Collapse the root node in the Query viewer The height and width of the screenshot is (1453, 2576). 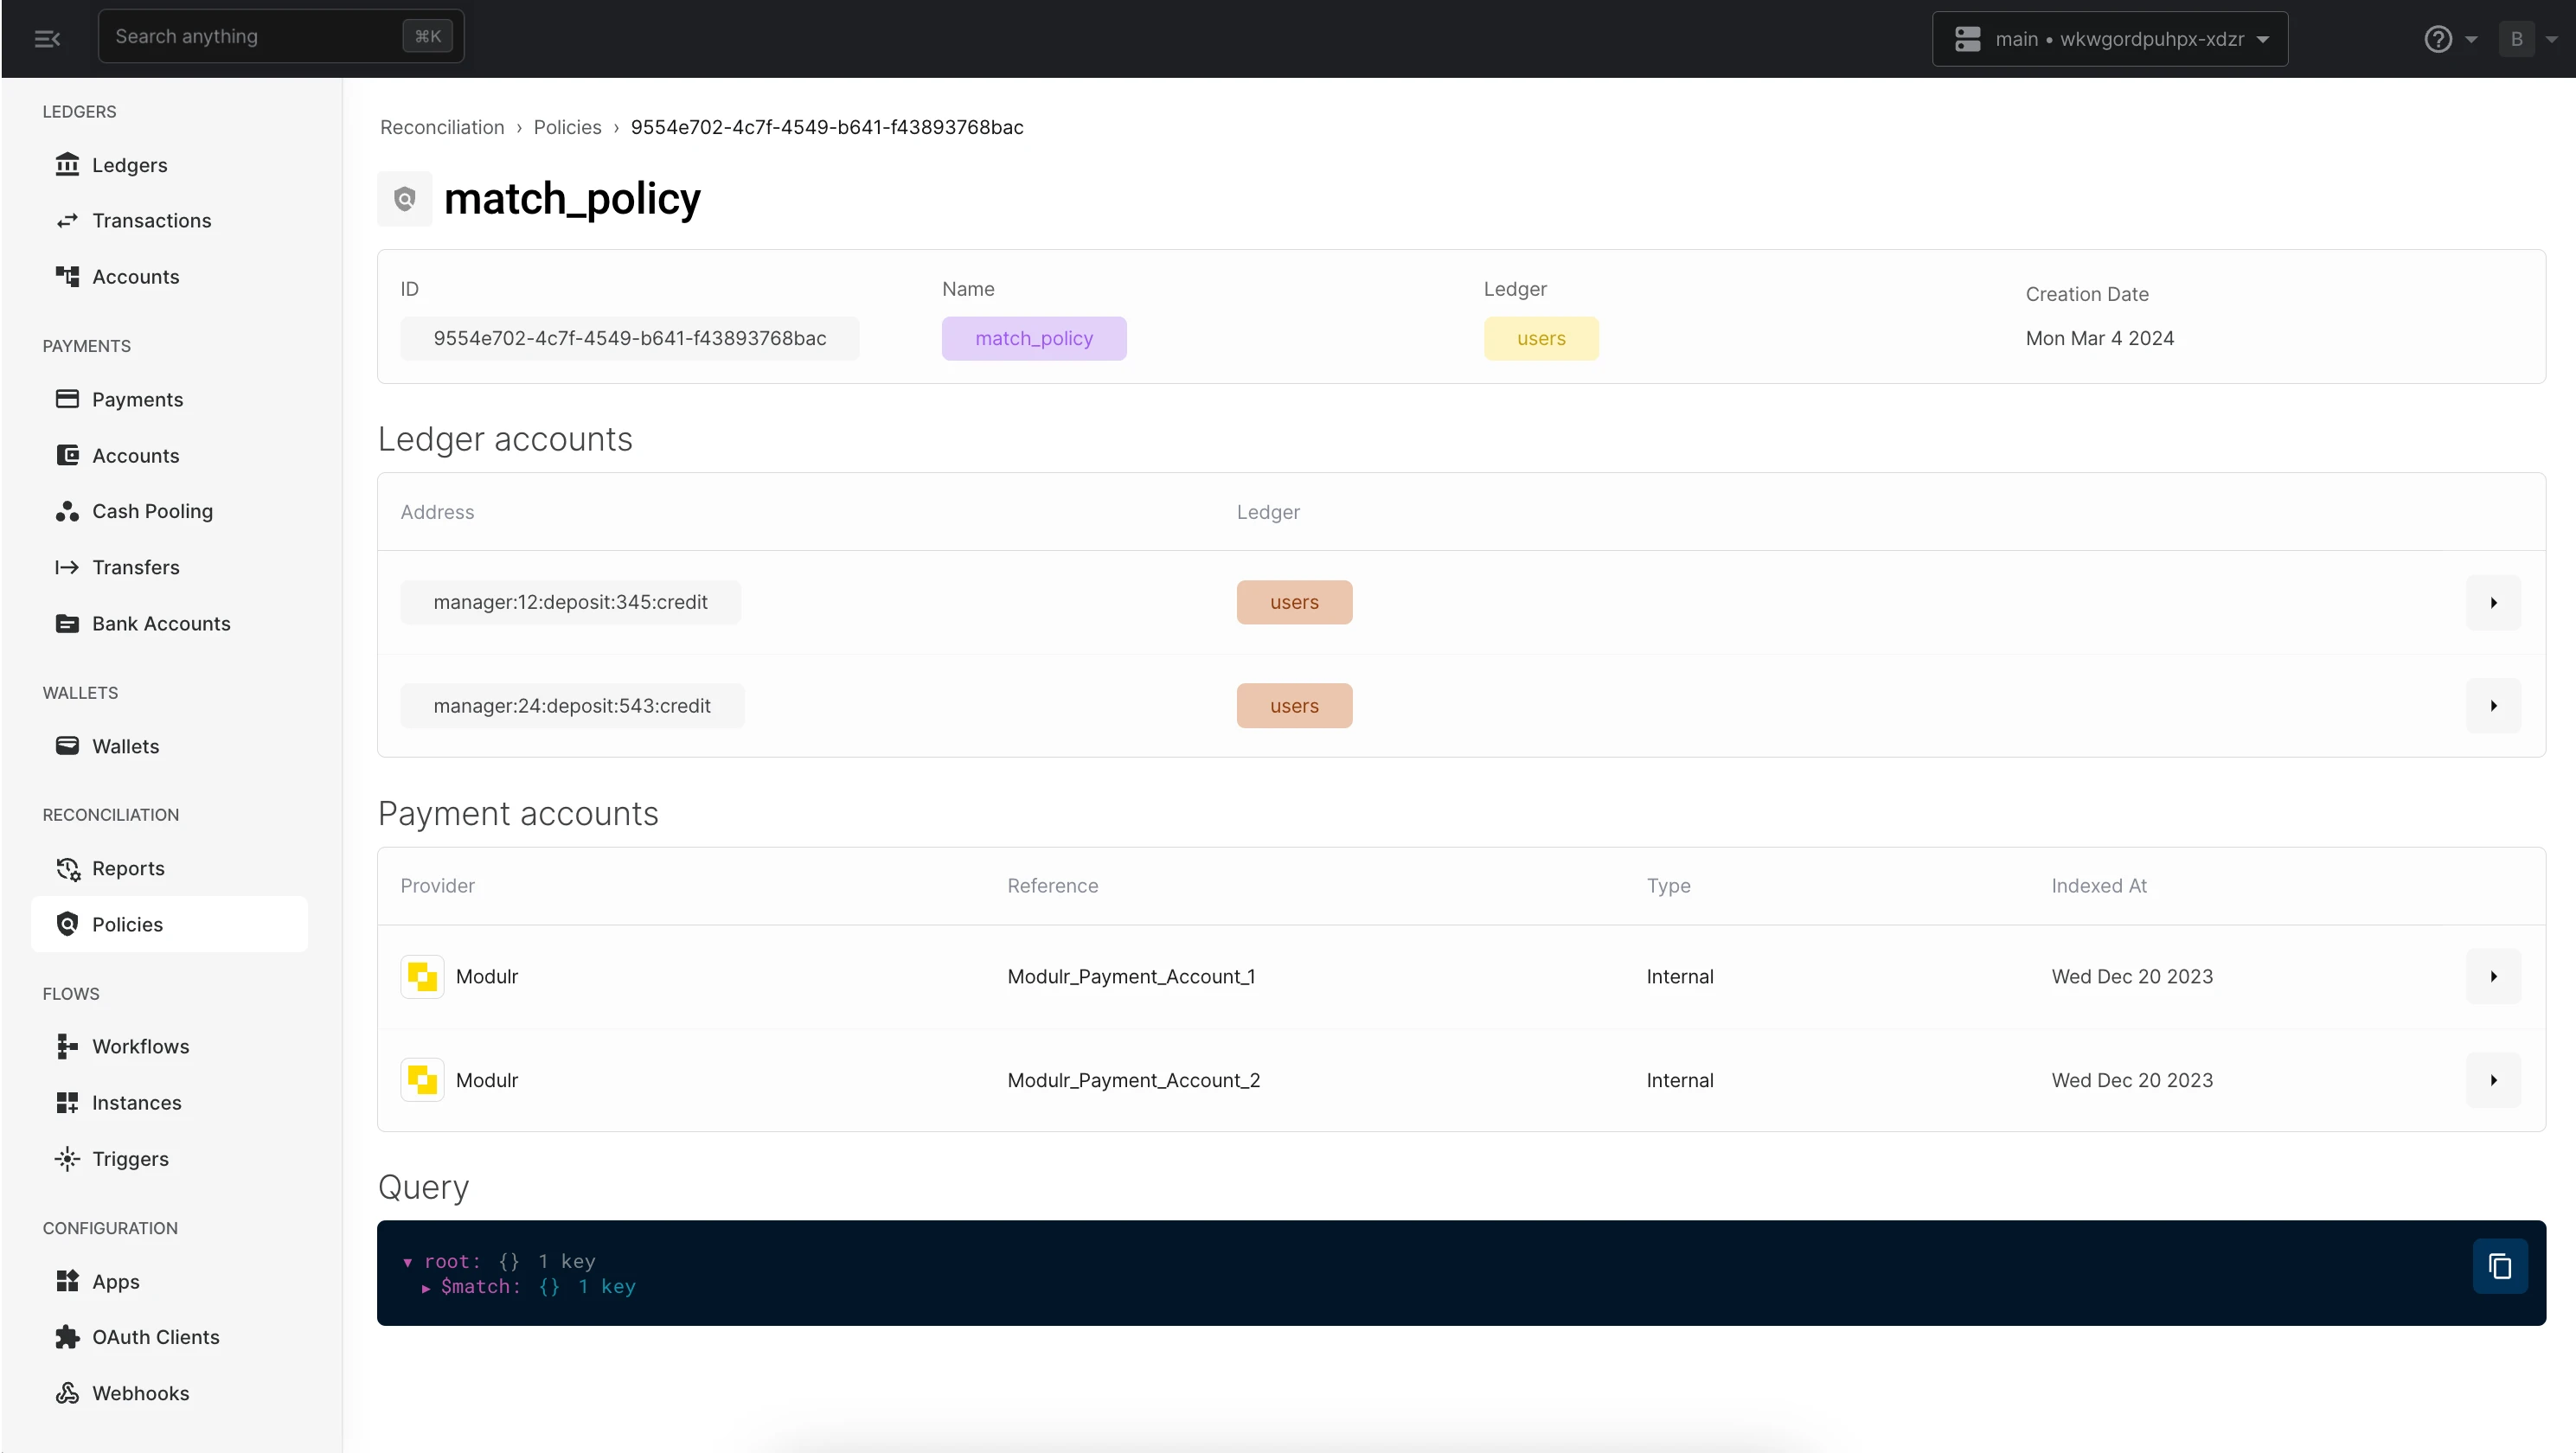(x=408, y=1261)
